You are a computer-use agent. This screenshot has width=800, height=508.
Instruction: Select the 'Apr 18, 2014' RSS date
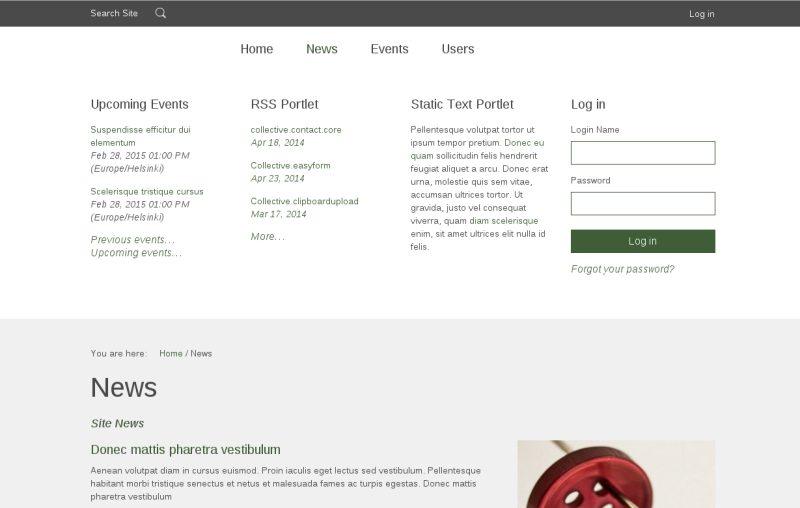tap(278, 143)
